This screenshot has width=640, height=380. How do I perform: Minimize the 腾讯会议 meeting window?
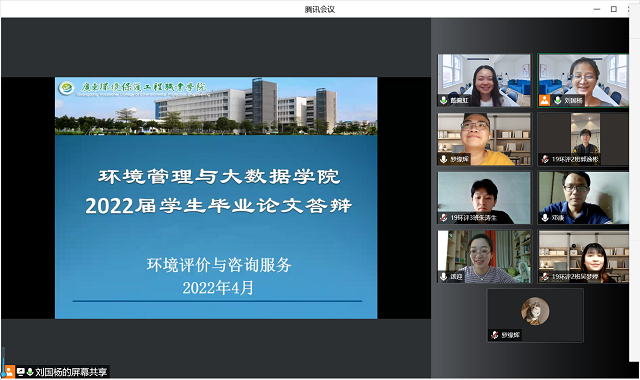pos(597,9)
